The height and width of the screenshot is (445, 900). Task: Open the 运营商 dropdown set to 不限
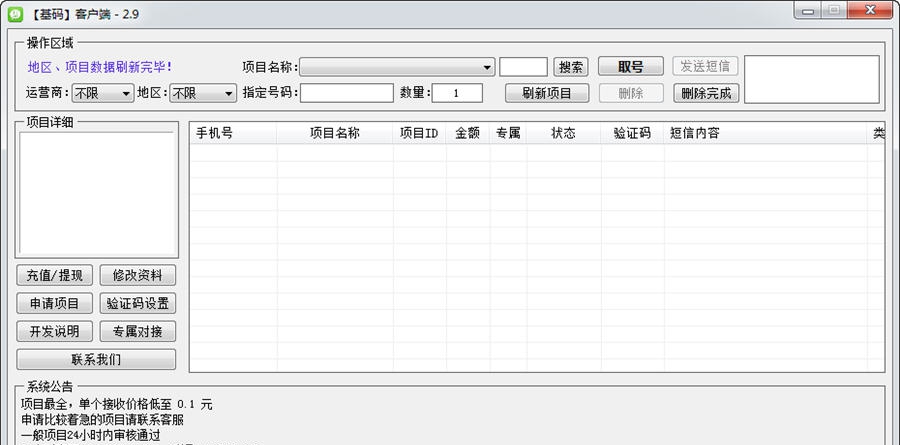103,93
